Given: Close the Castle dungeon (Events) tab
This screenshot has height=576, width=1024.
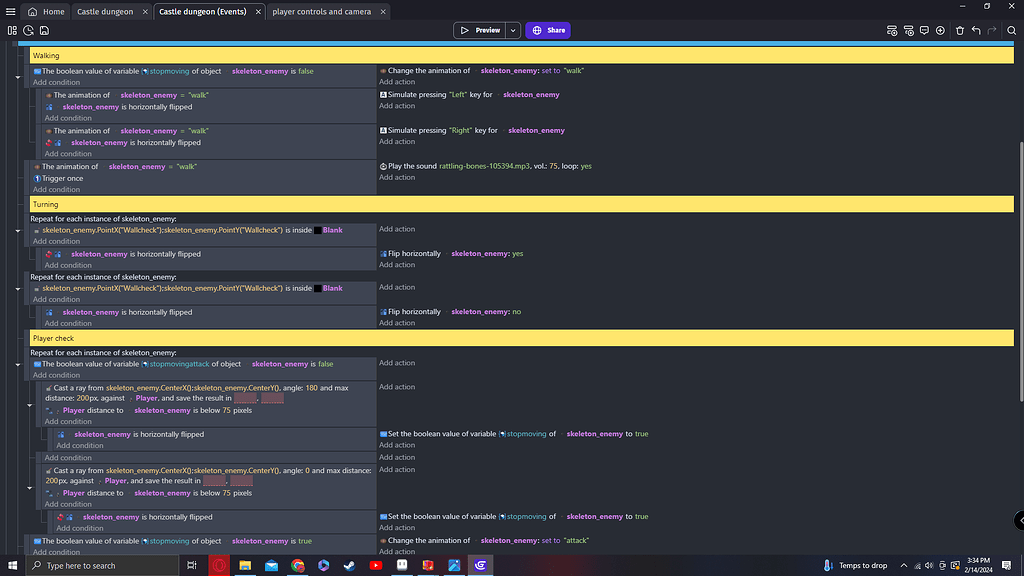Looking at the screenshot, I should 258,12.
